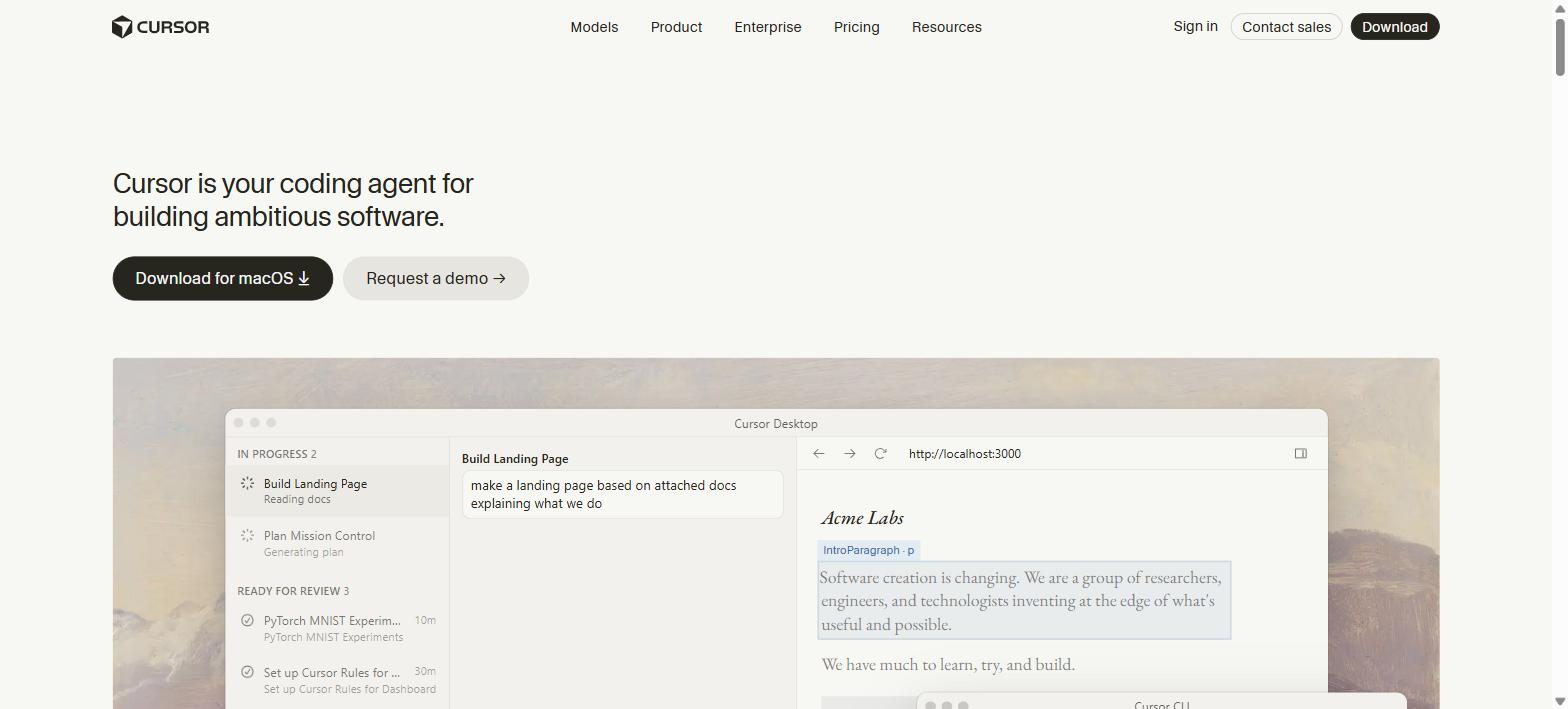The height and width of the screenshot is (709, 1568).
Task: Open the Resources menu
Action: tap(947, 27)
